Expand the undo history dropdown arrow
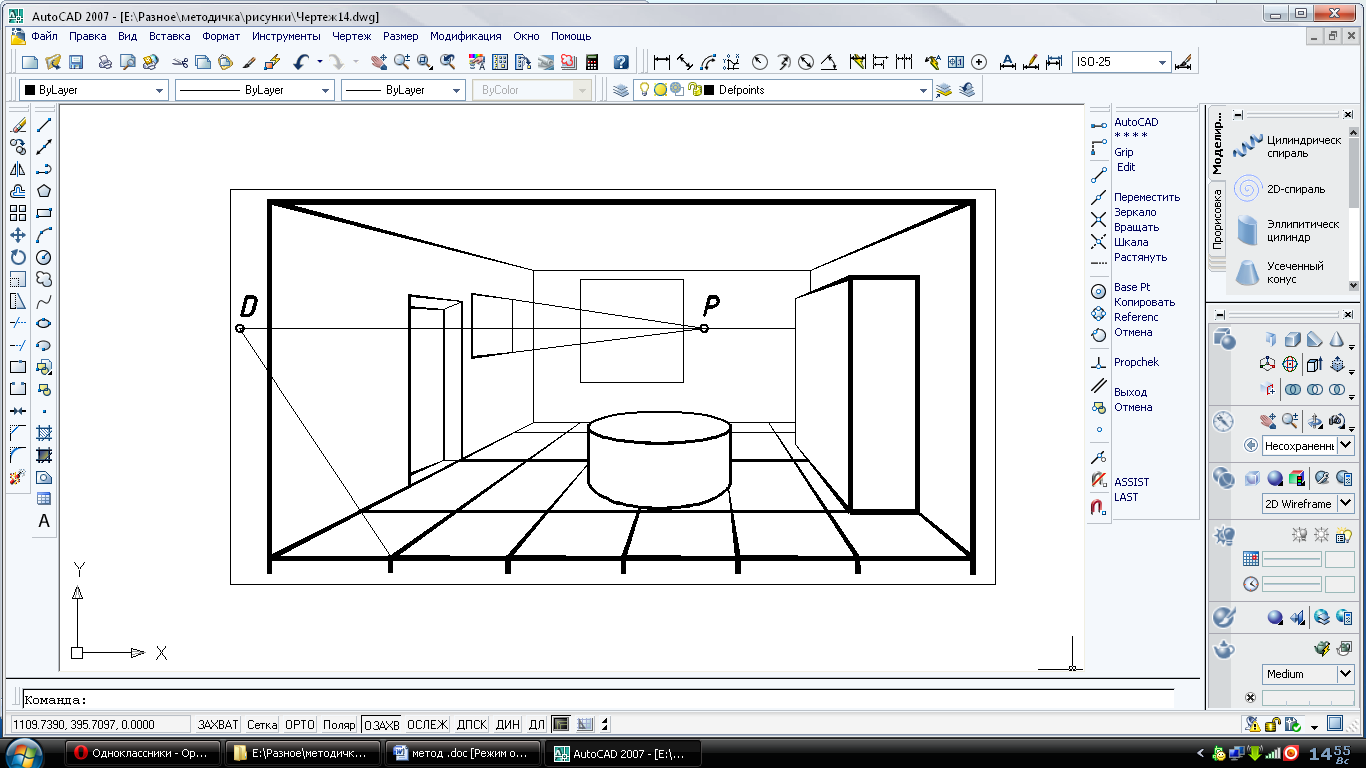This screenshot has height=768, width=1366. pyautogui.click(x=320, y=62)
